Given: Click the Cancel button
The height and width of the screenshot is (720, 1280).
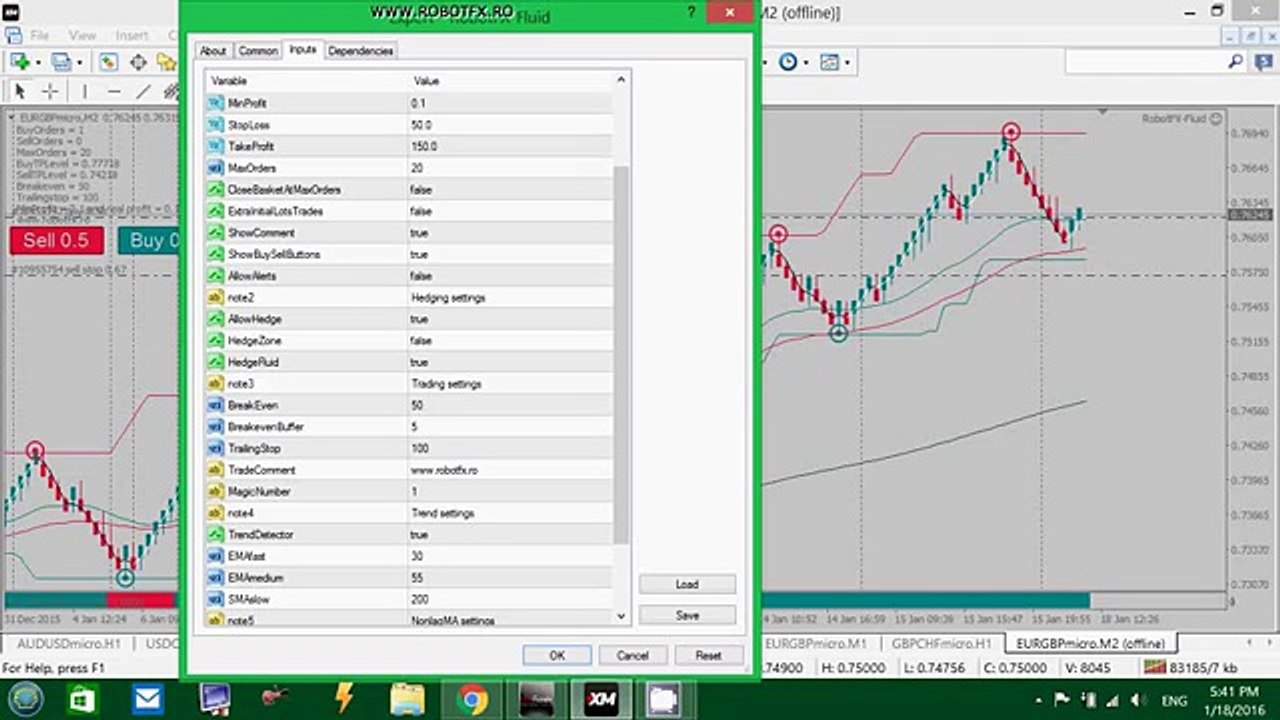Looking at the screenshot, I should (633, 655).
